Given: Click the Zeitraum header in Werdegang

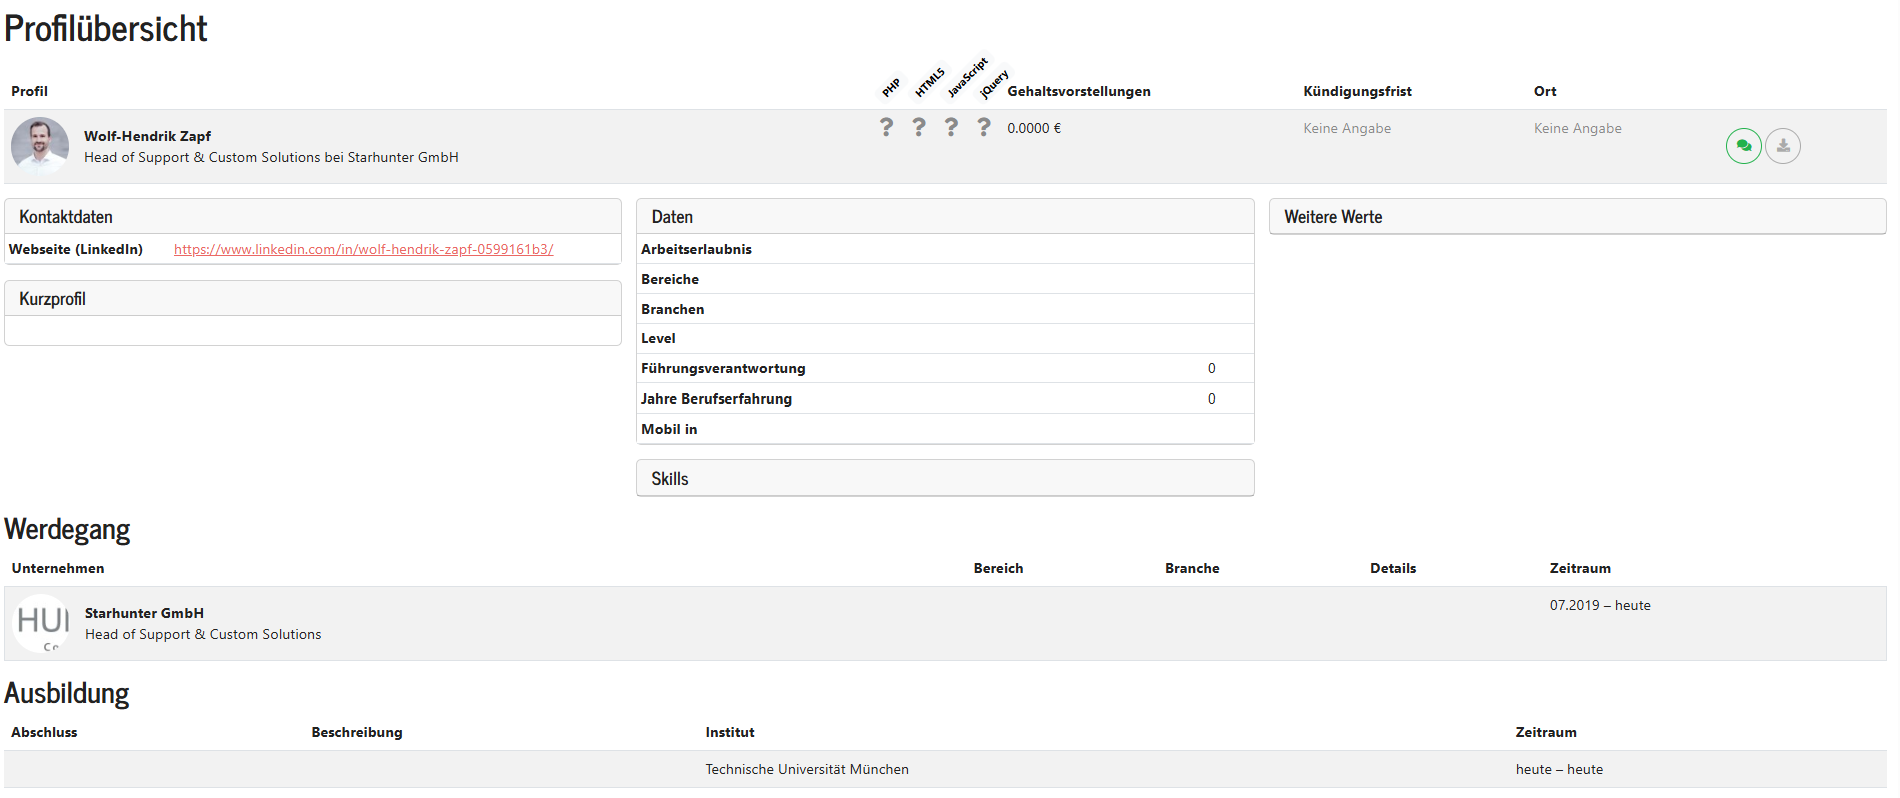Looking at the screenshot, I should [x=1580, y=568].
